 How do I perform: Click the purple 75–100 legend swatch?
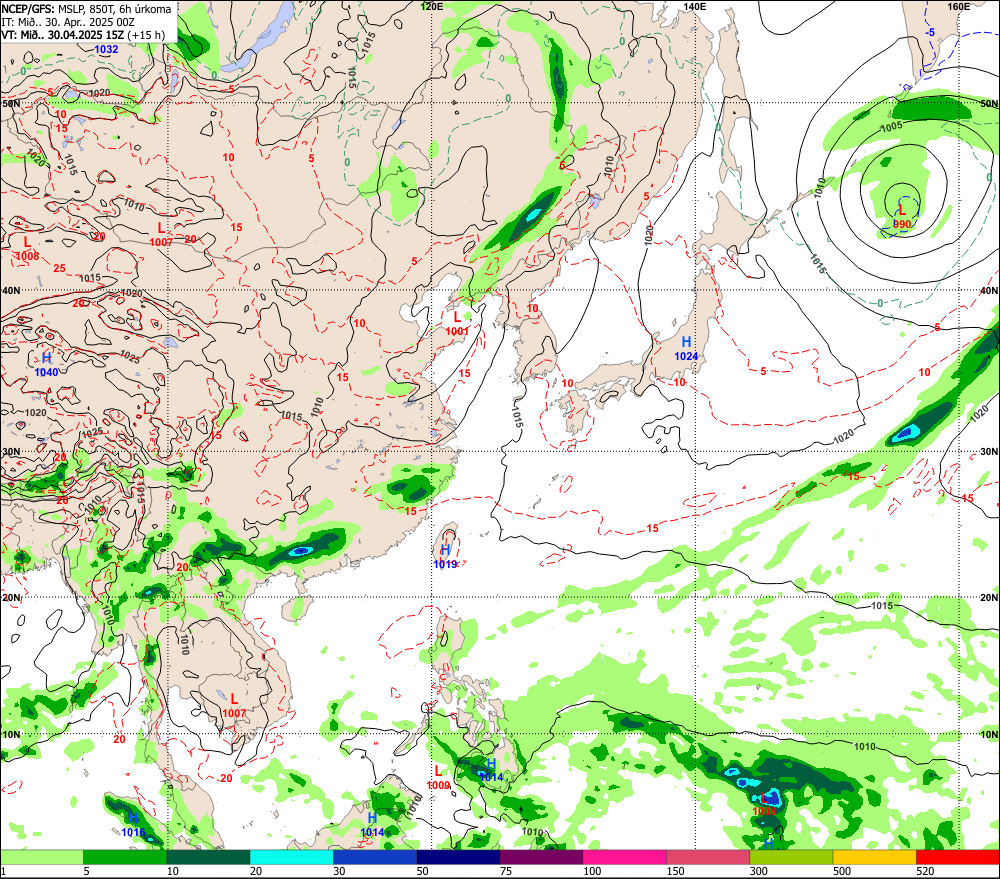click(x=541, y=857)
